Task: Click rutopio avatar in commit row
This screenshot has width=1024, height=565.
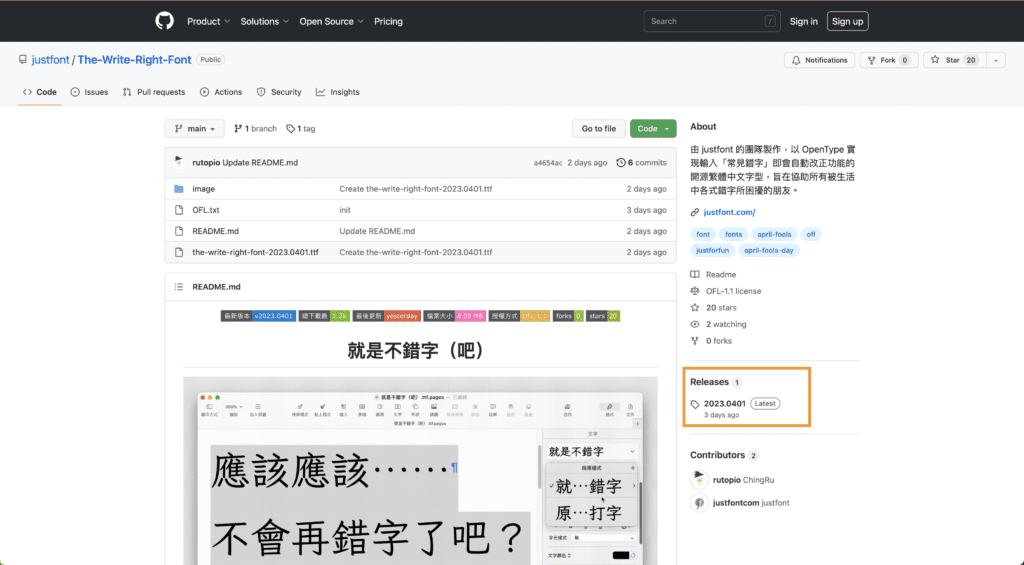Action: pos(179,162)
